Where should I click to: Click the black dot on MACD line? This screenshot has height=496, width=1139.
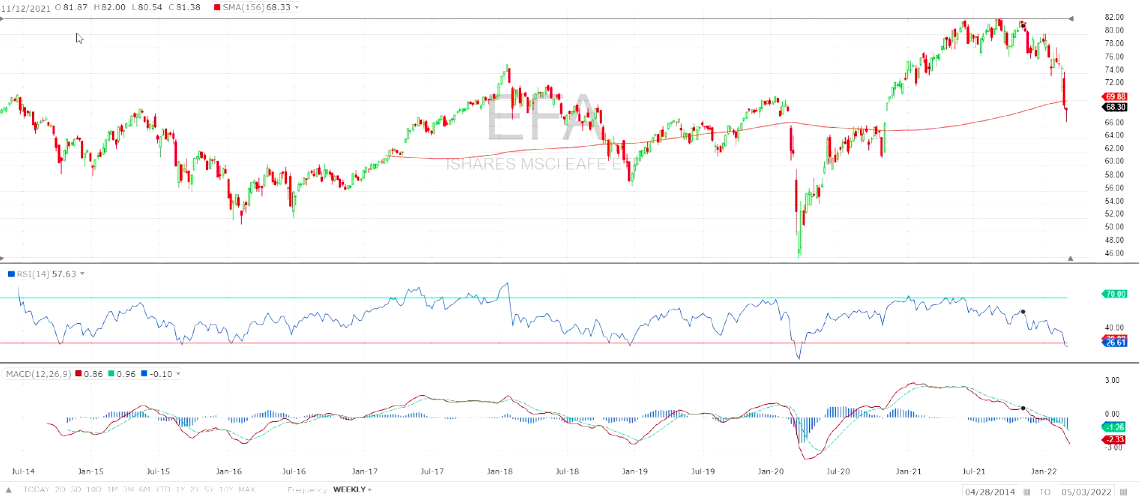1023,407
